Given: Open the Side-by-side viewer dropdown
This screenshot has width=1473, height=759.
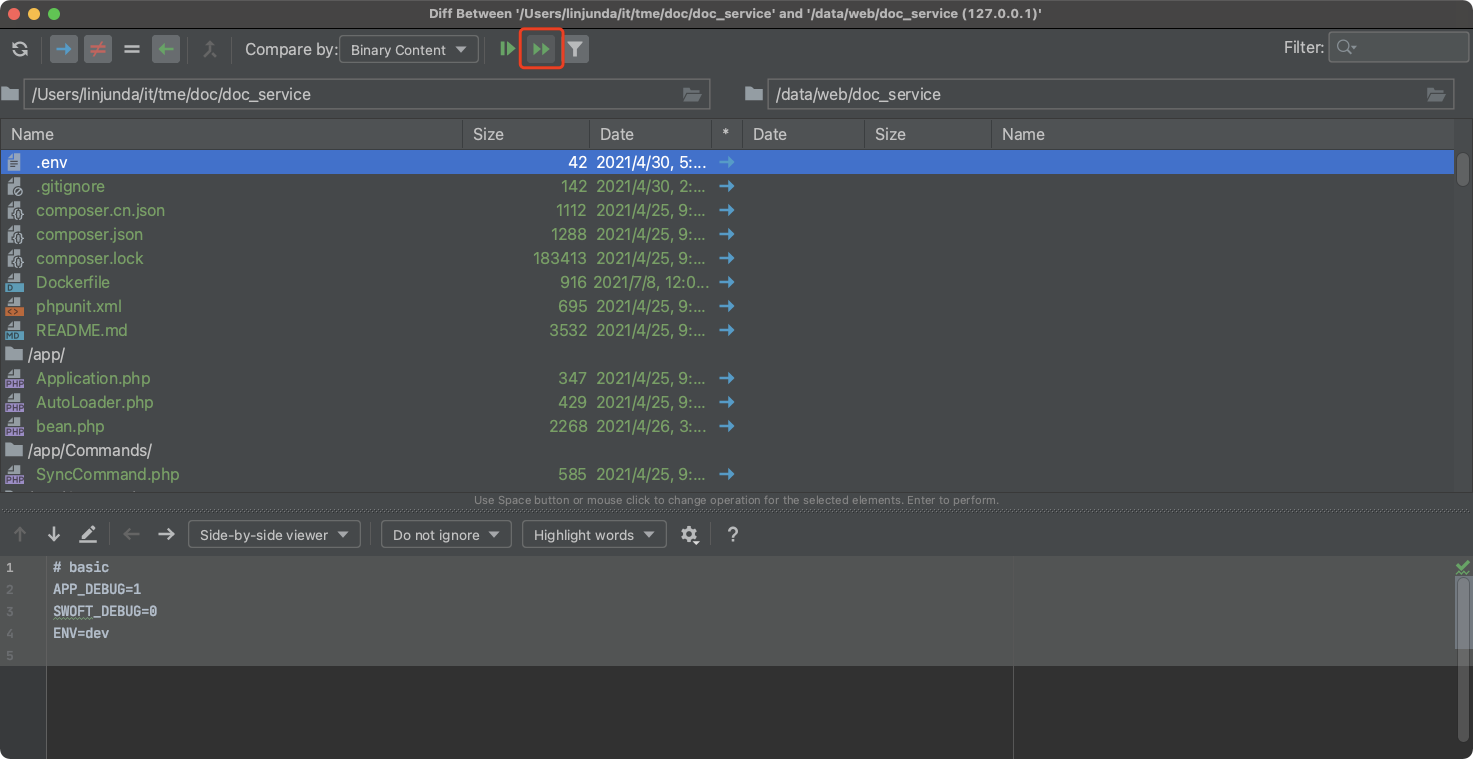Looking at the screenshot, I should pyautogui.click(x=274, y=535).
